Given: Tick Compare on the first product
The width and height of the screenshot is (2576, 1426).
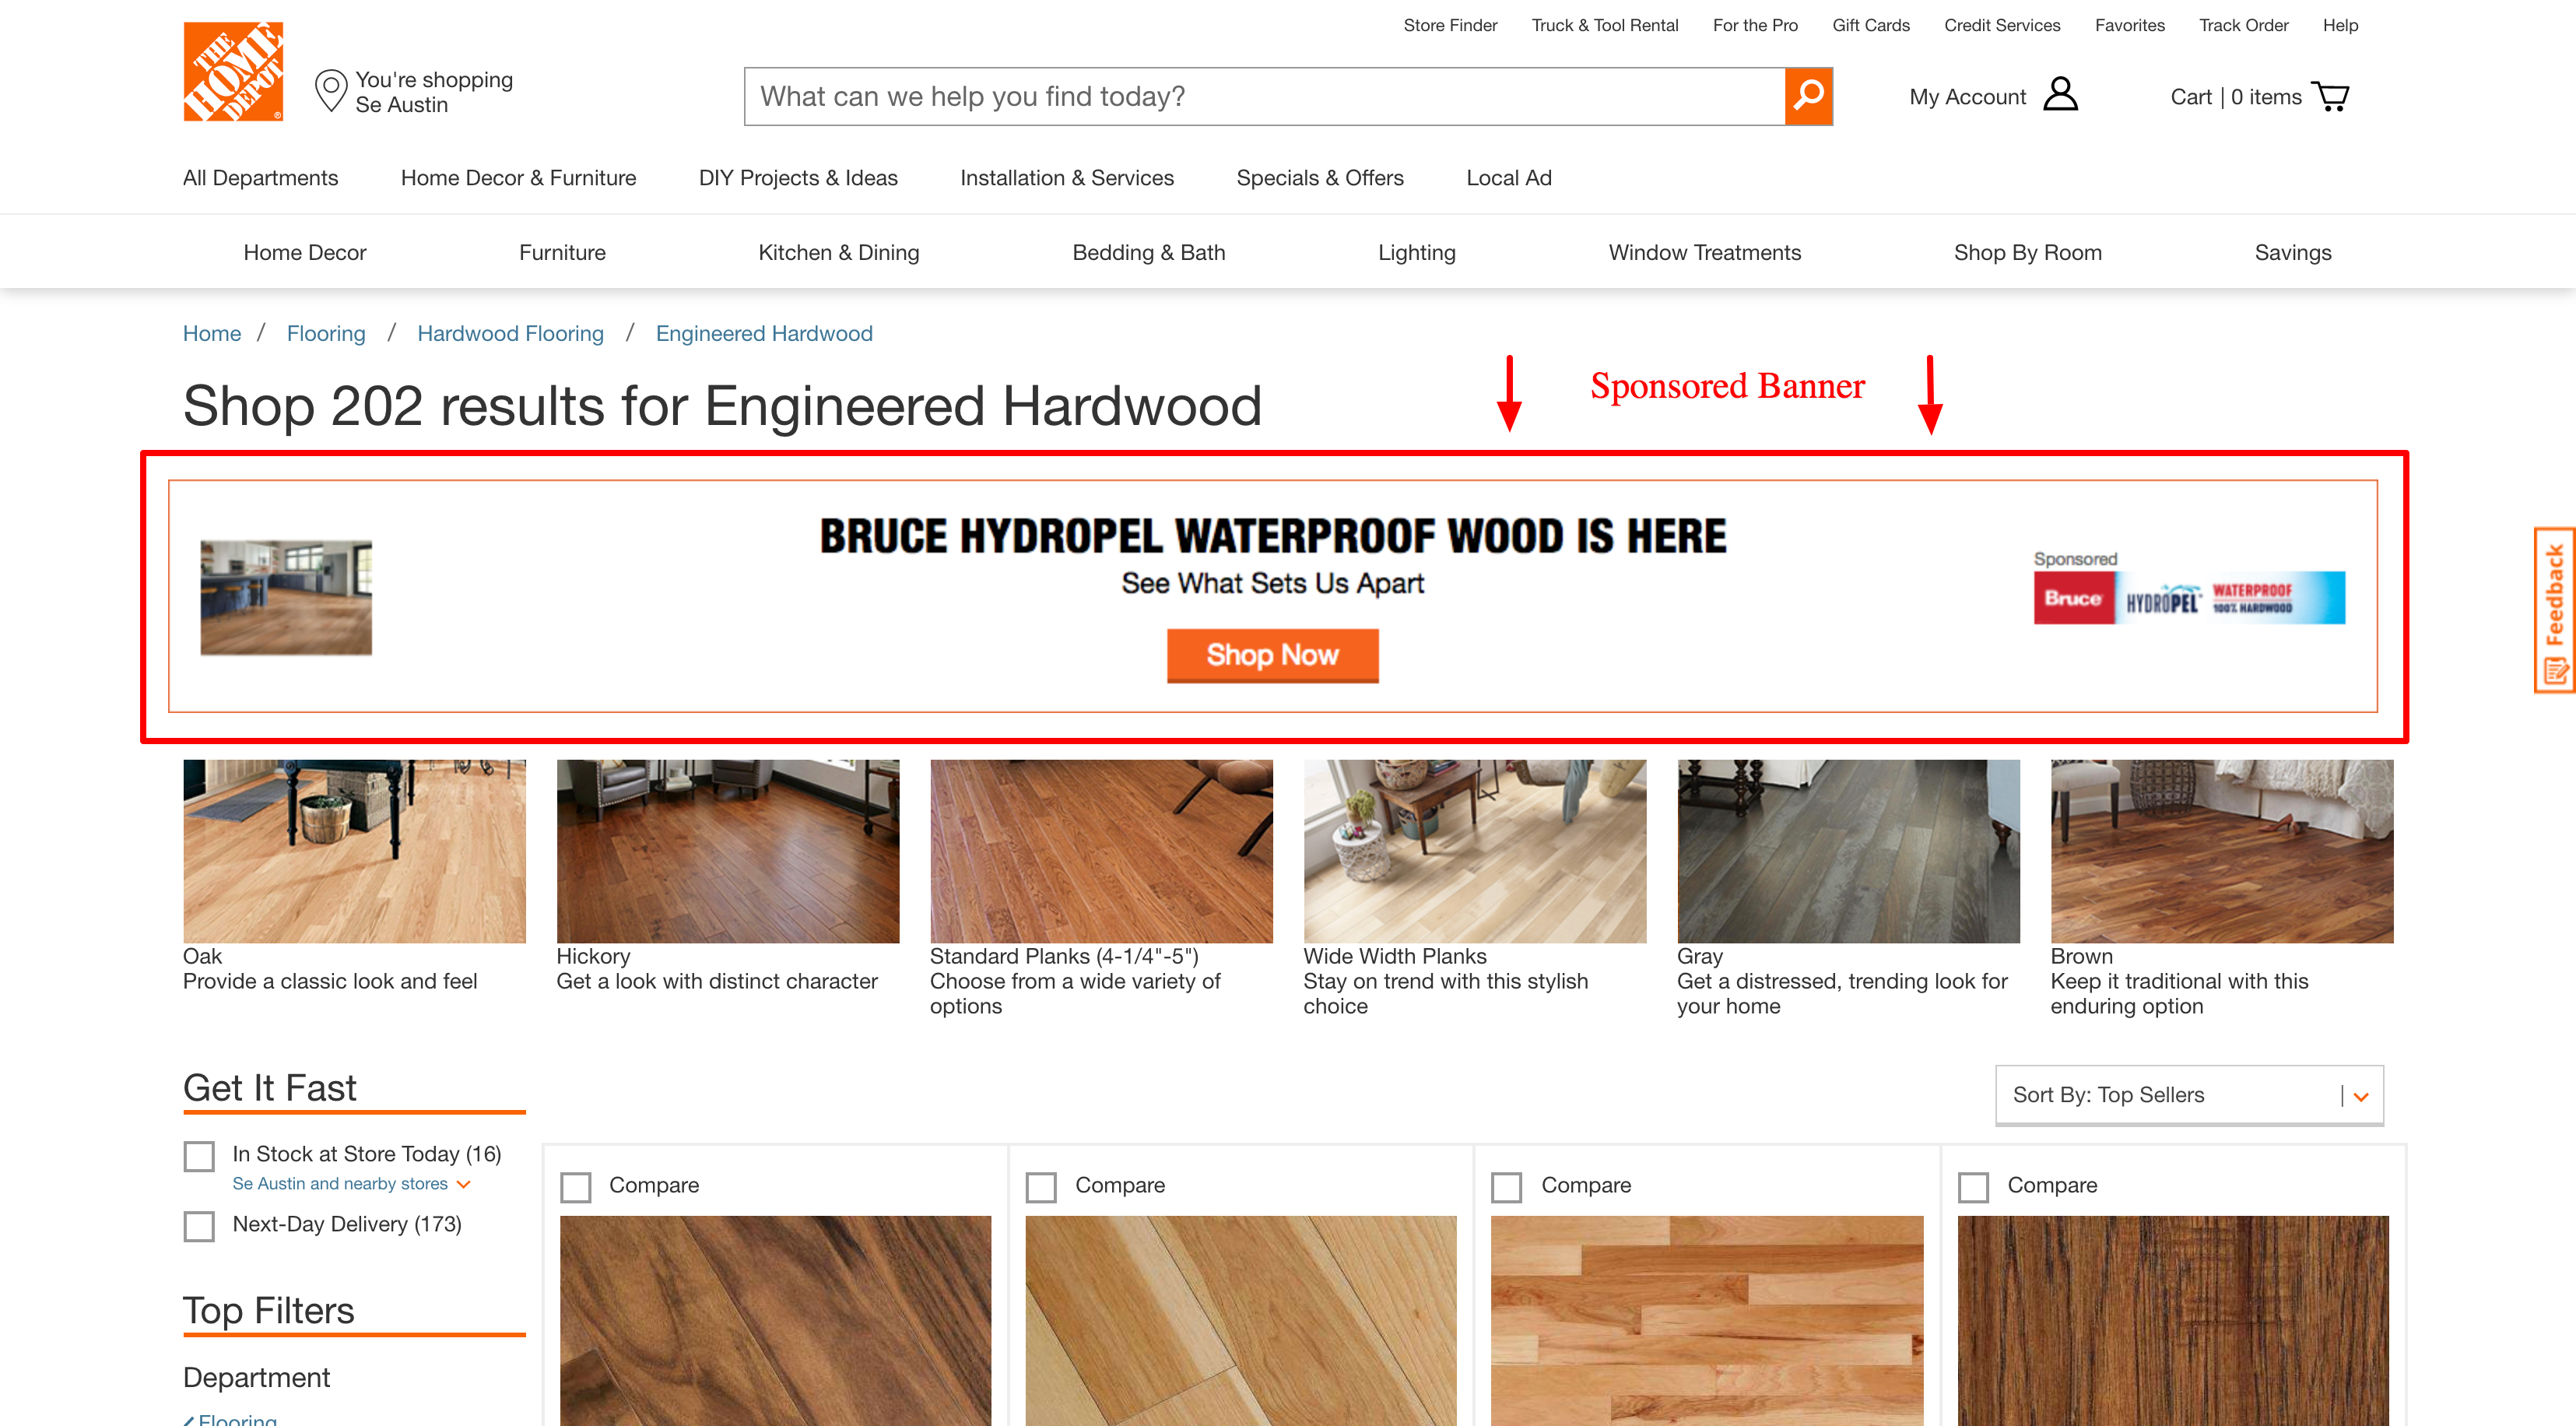Looking at the screenshot, I should tap(576, 1187).
